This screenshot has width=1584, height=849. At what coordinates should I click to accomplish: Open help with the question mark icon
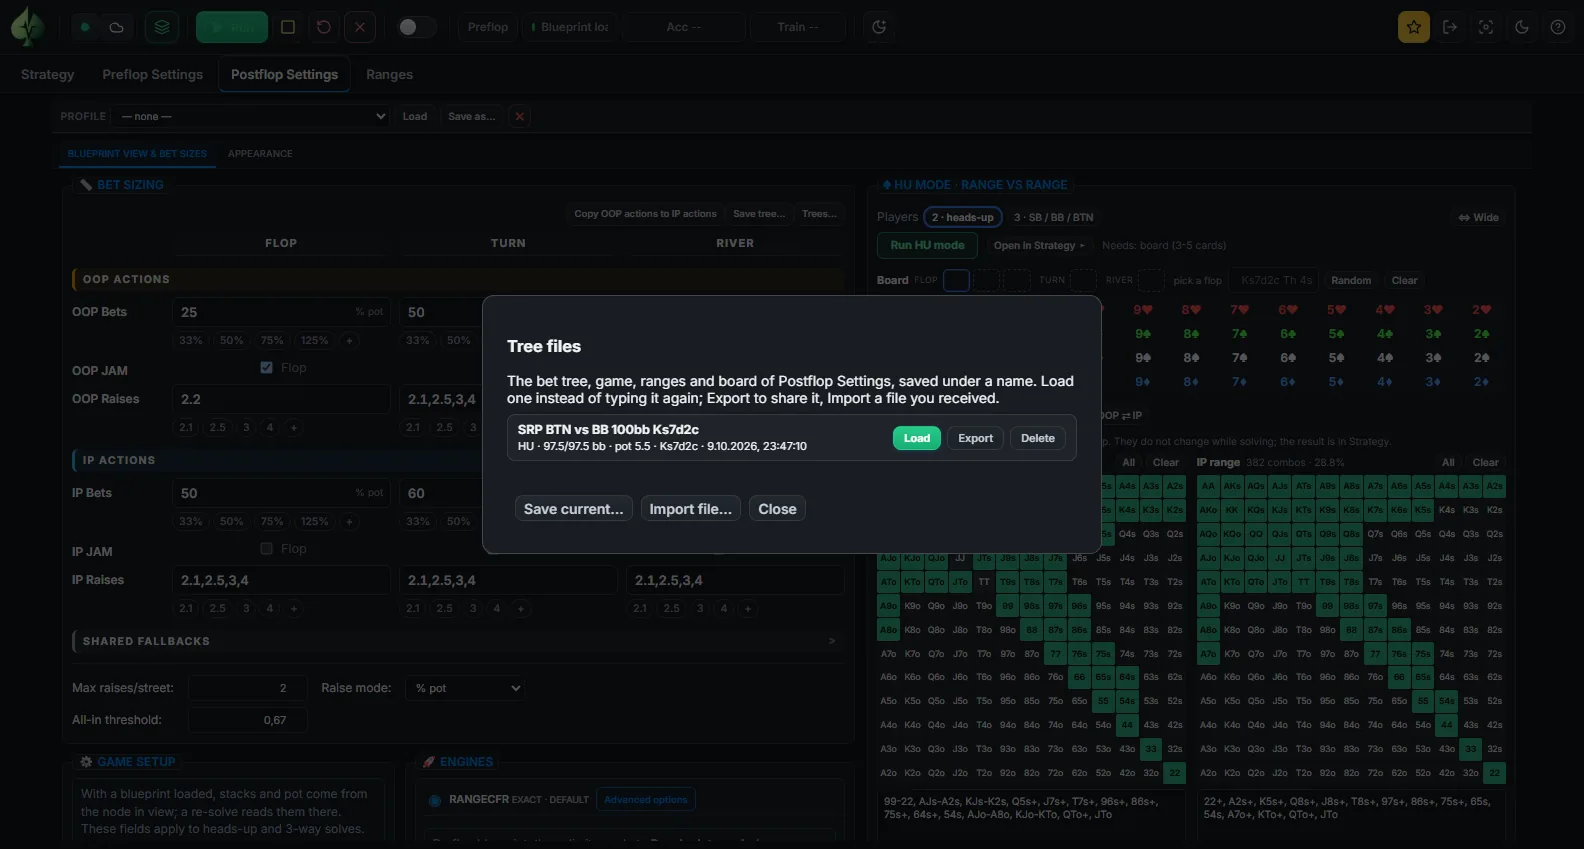click(1558, 27)
